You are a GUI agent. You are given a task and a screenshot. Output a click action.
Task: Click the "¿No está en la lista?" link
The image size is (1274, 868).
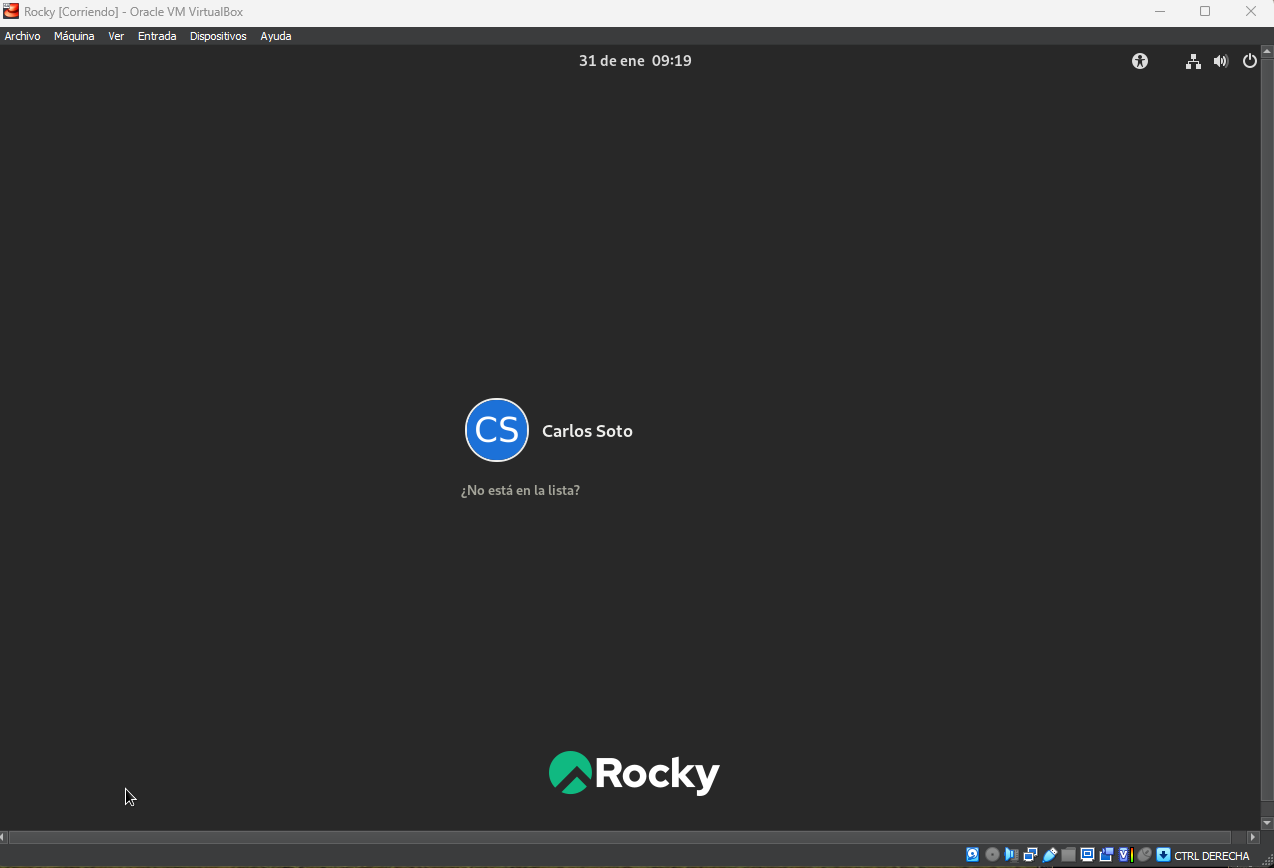520,491
